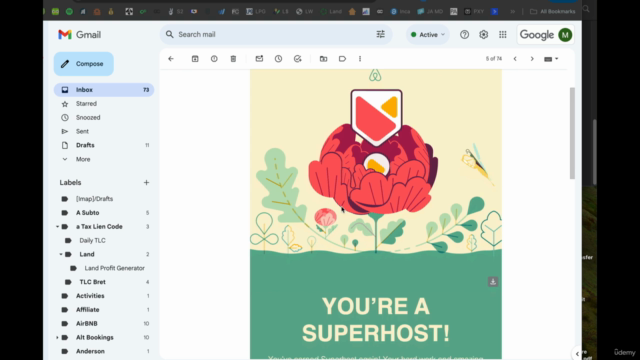Open input tools keyboard dropdown
The width and height of the screenshot is (640, 360).
click(551, 59)
